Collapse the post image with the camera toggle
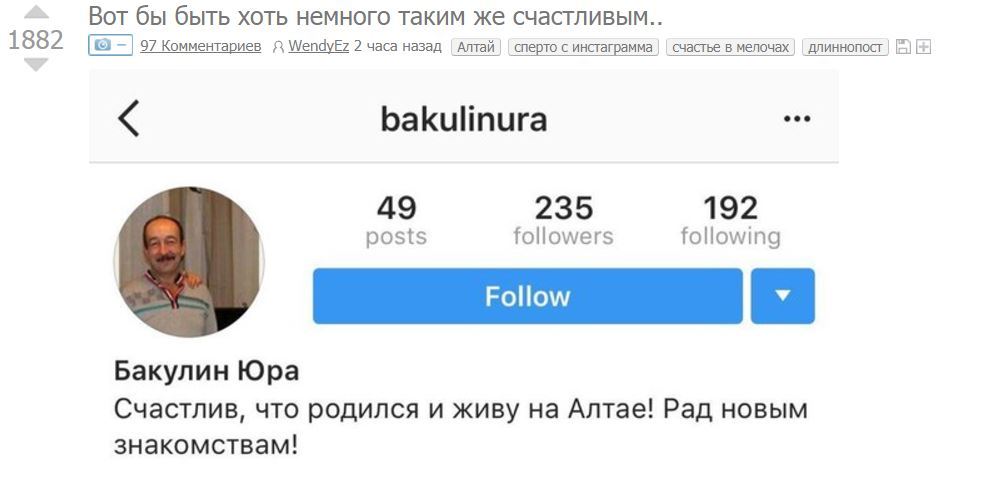Viewport: 999px width, 490px height. pyautogui.click(x=110, y=46)
